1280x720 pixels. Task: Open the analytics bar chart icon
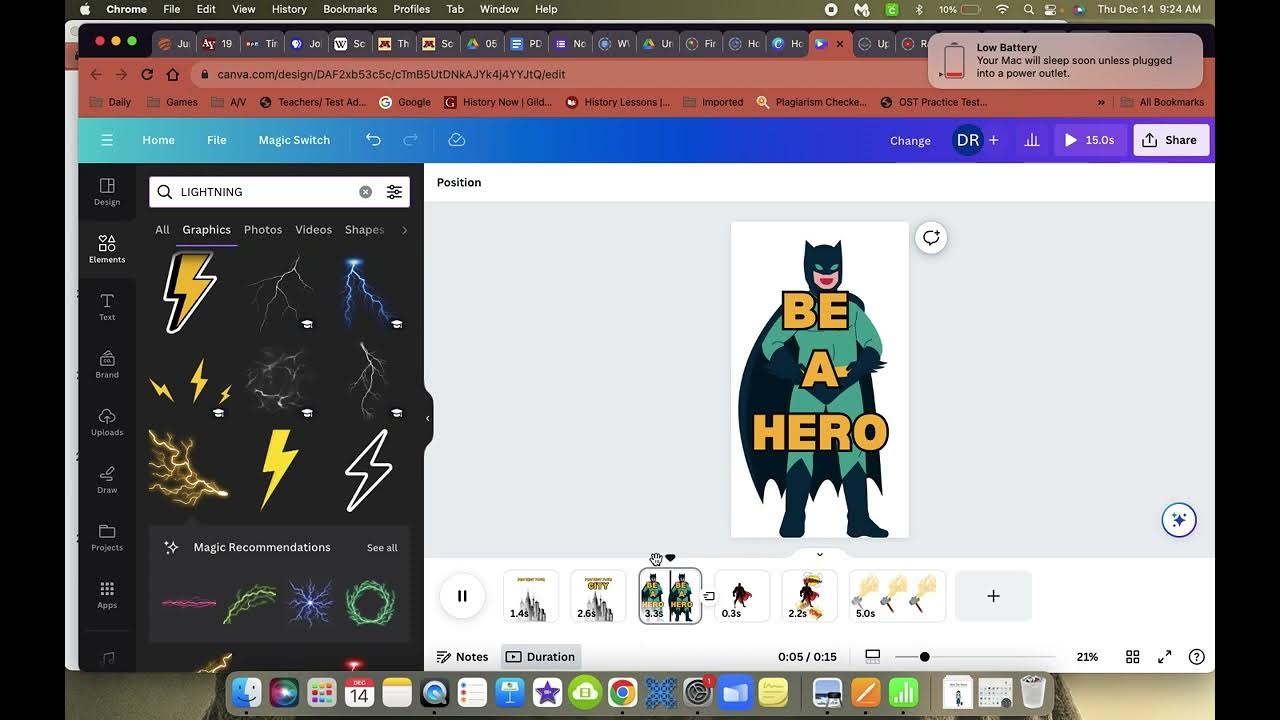pyautogui.click(x=1032, y=140)
